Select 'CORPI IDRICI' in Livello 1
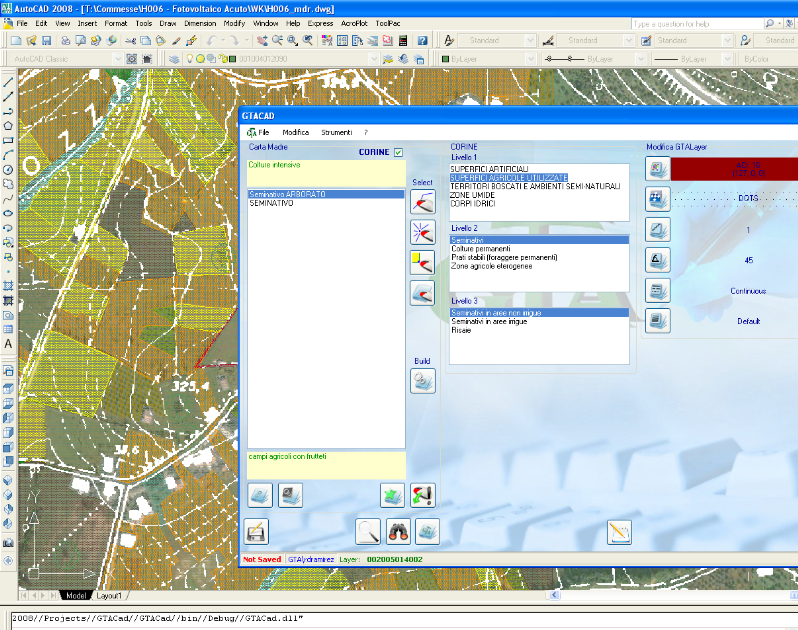The width and height of the screenshot is (798, 630). [473, 204]
